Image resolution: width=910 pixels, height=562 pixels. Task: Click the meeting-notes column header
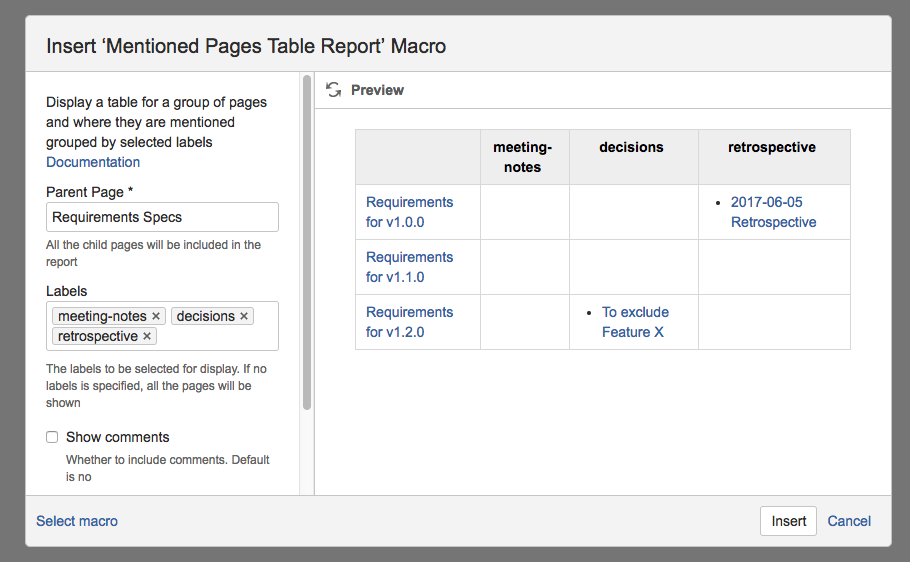(x=523, y=157)
